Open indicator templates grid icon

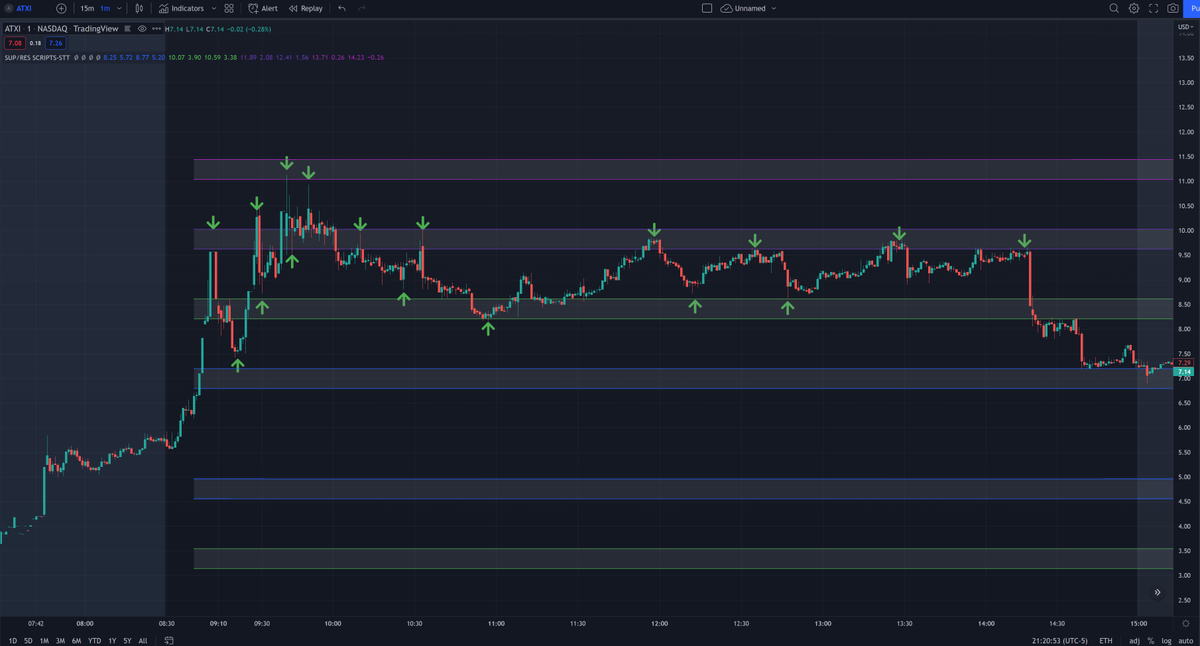[229, 8]
